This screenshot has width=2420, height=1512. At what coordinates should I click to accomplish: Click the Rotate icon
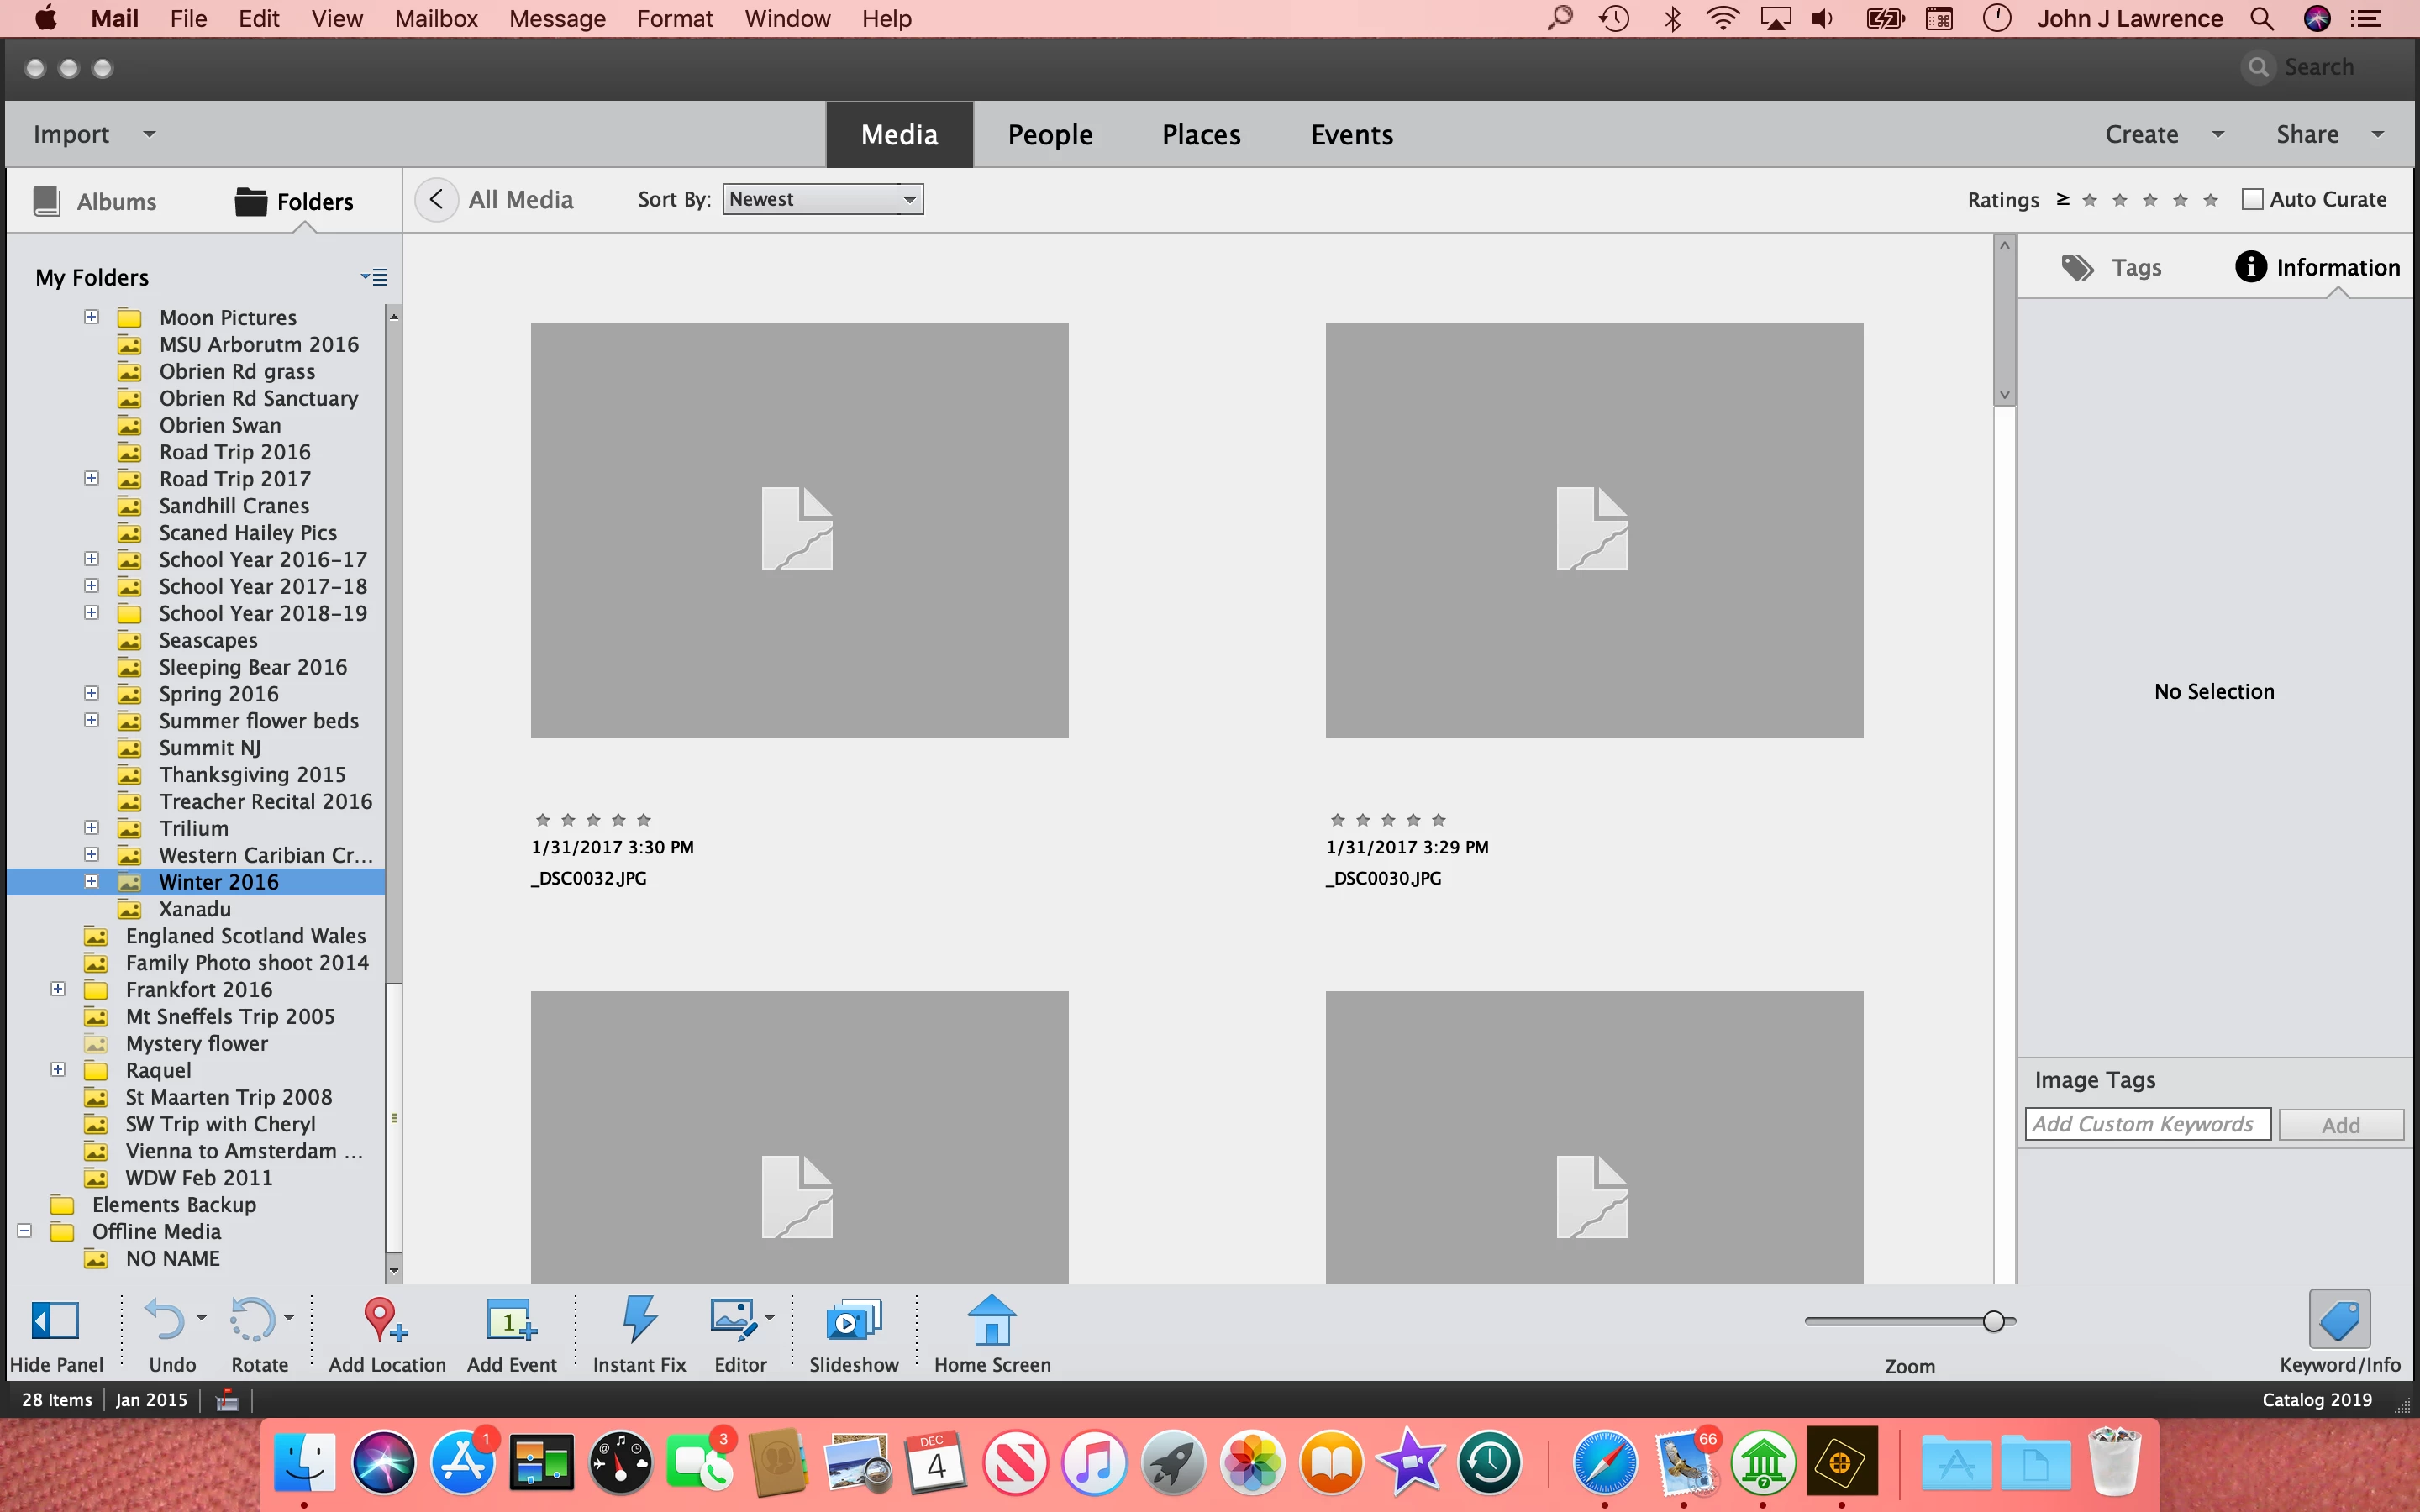pos(252,1320)
